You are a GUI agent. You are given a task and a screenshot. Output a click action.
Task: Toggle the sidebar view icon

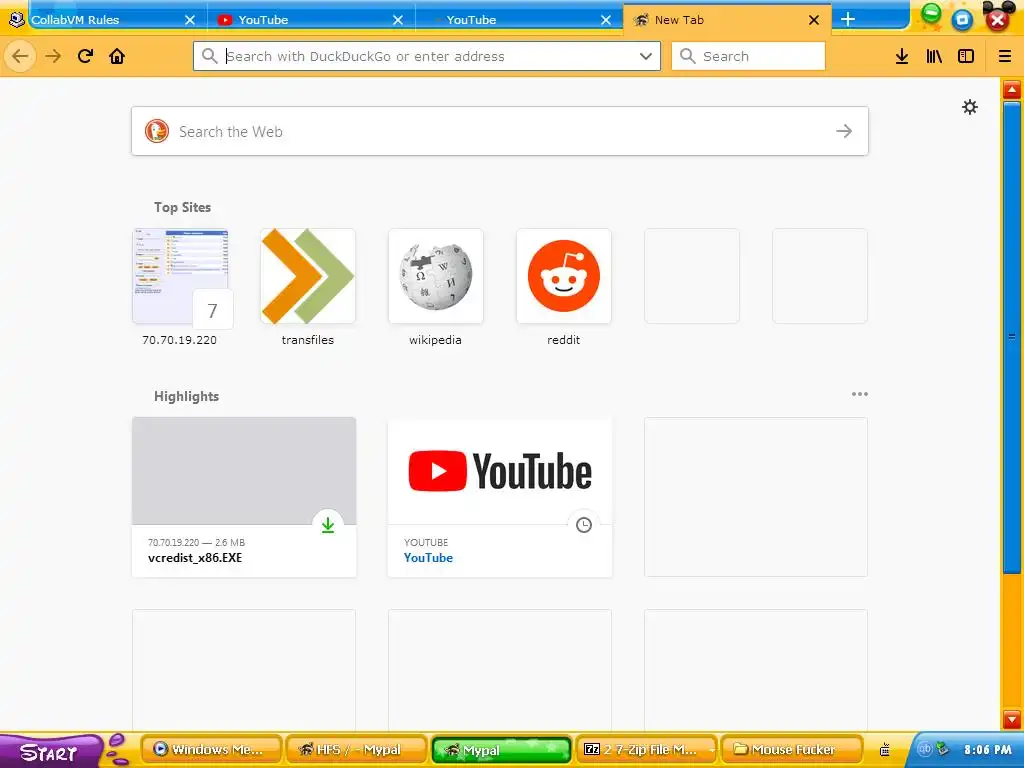(966, 56)
